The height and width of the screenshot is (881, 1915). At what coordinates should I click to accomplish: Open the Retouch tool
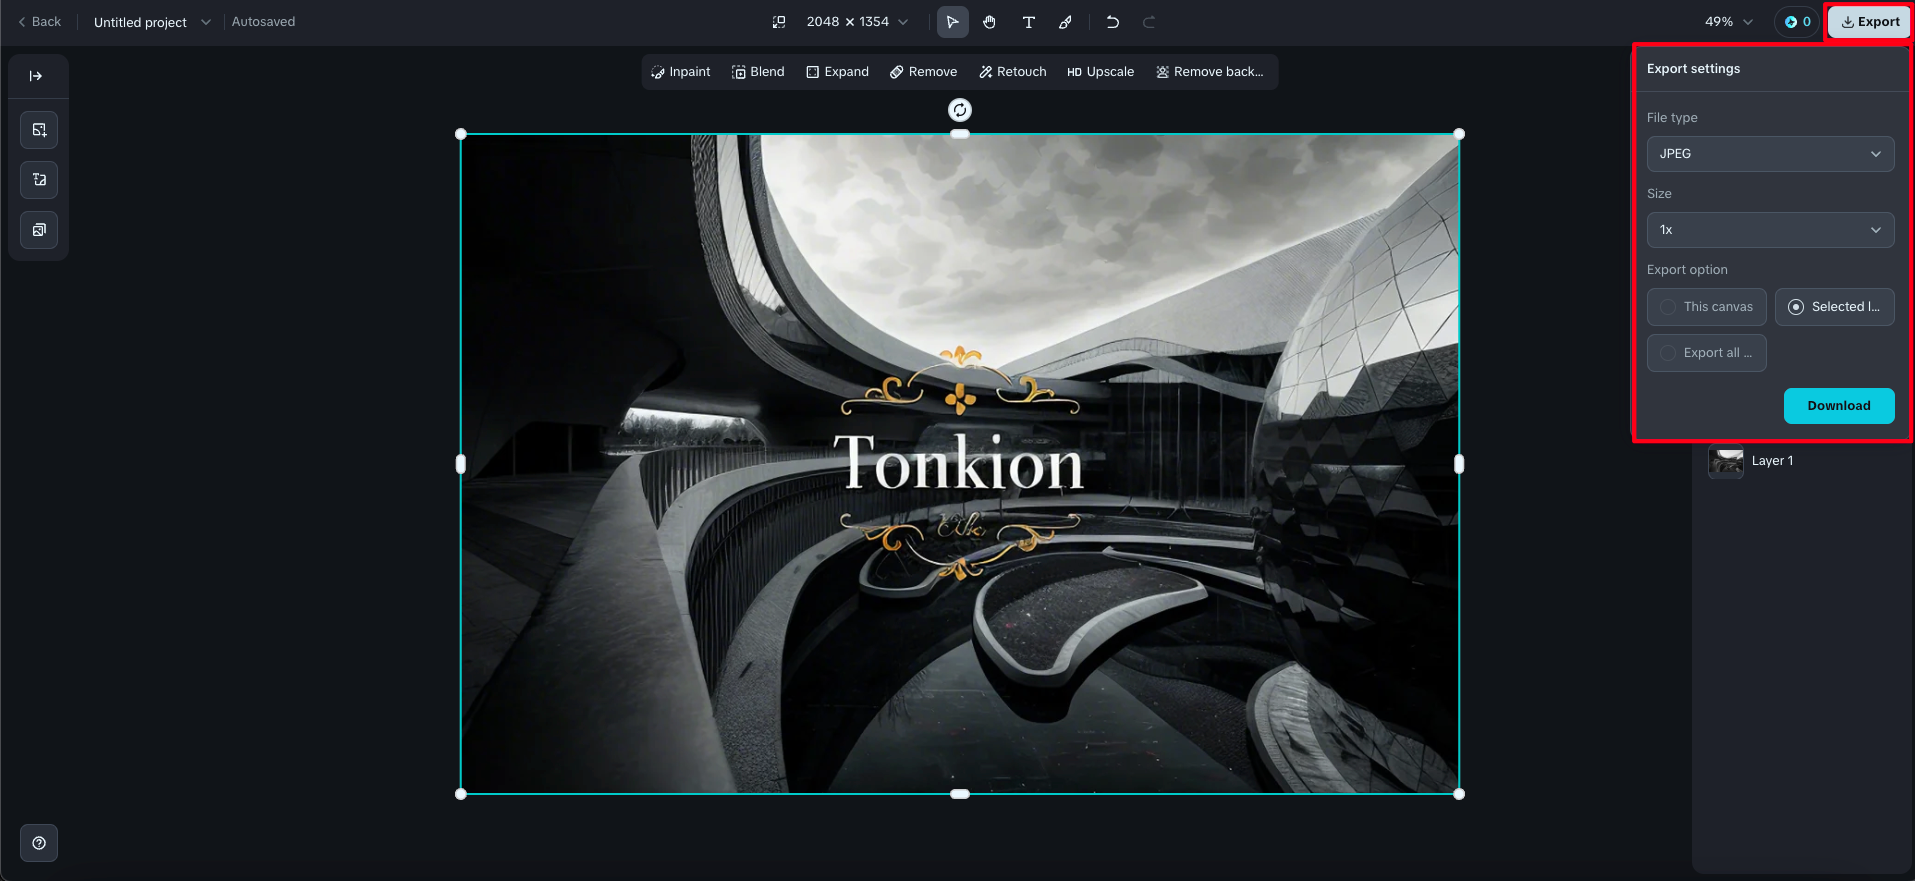(x=1012, y=72)
